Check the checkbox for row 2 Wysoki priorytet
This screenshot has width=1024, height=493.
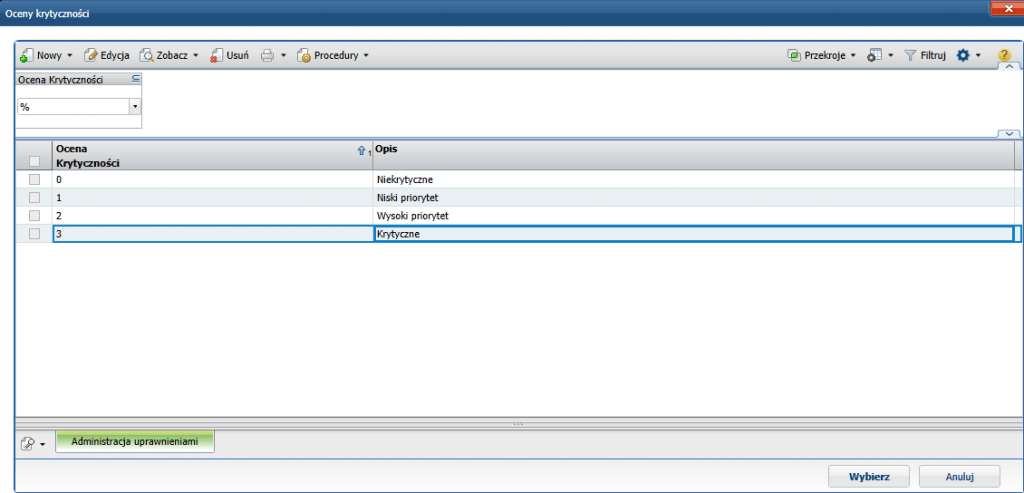(35, 215)
